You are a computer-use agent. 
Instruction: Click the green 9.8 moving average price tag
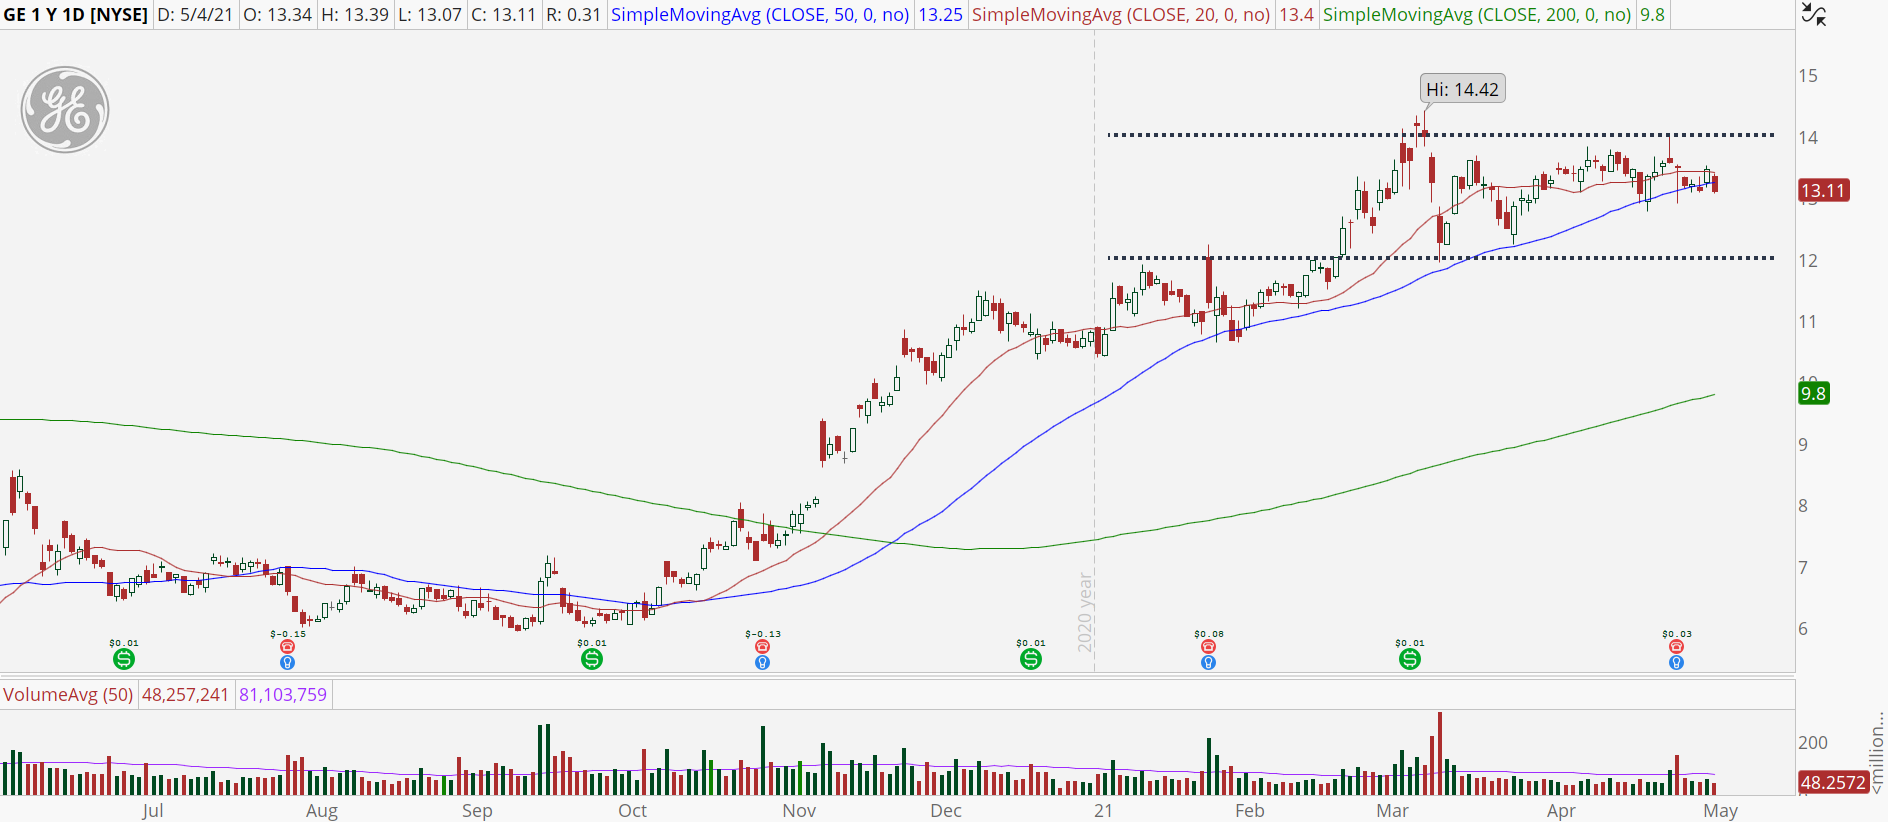tap(1813, 393)
